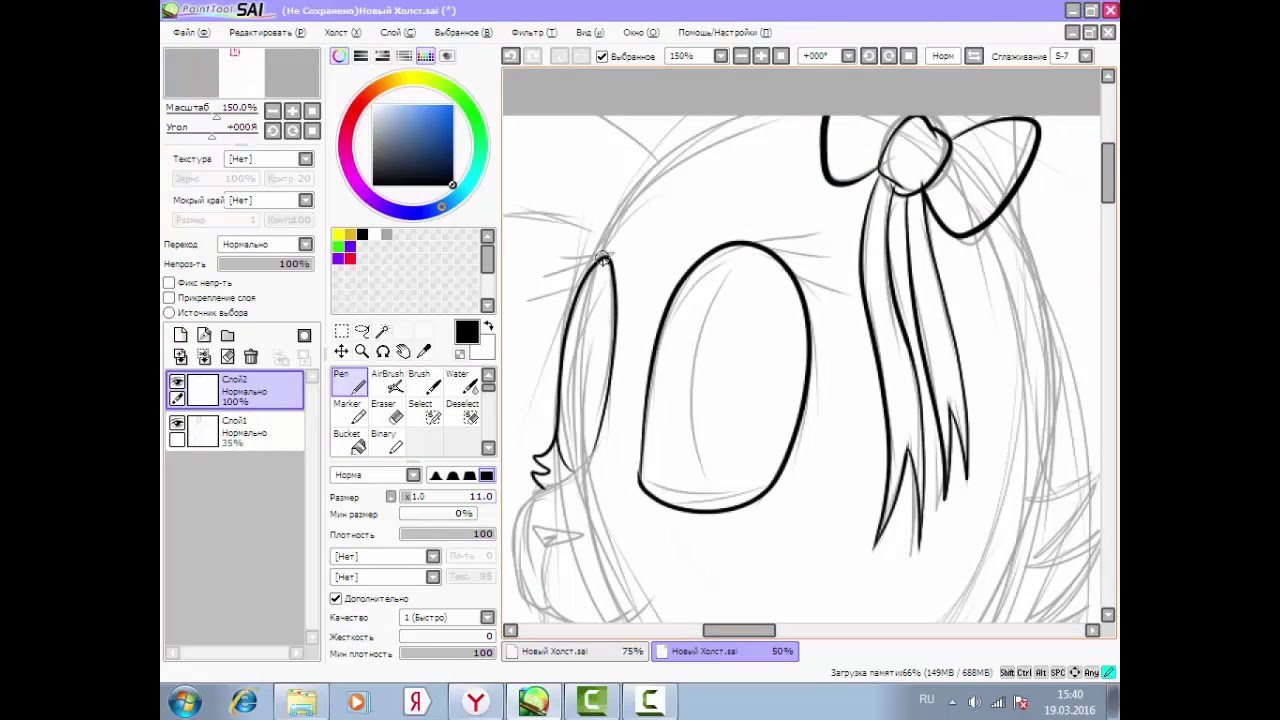Activate the rotate canvas tool
This screenshot has height=720, width=1280.
pyautogui.click(x=383, y=351)
